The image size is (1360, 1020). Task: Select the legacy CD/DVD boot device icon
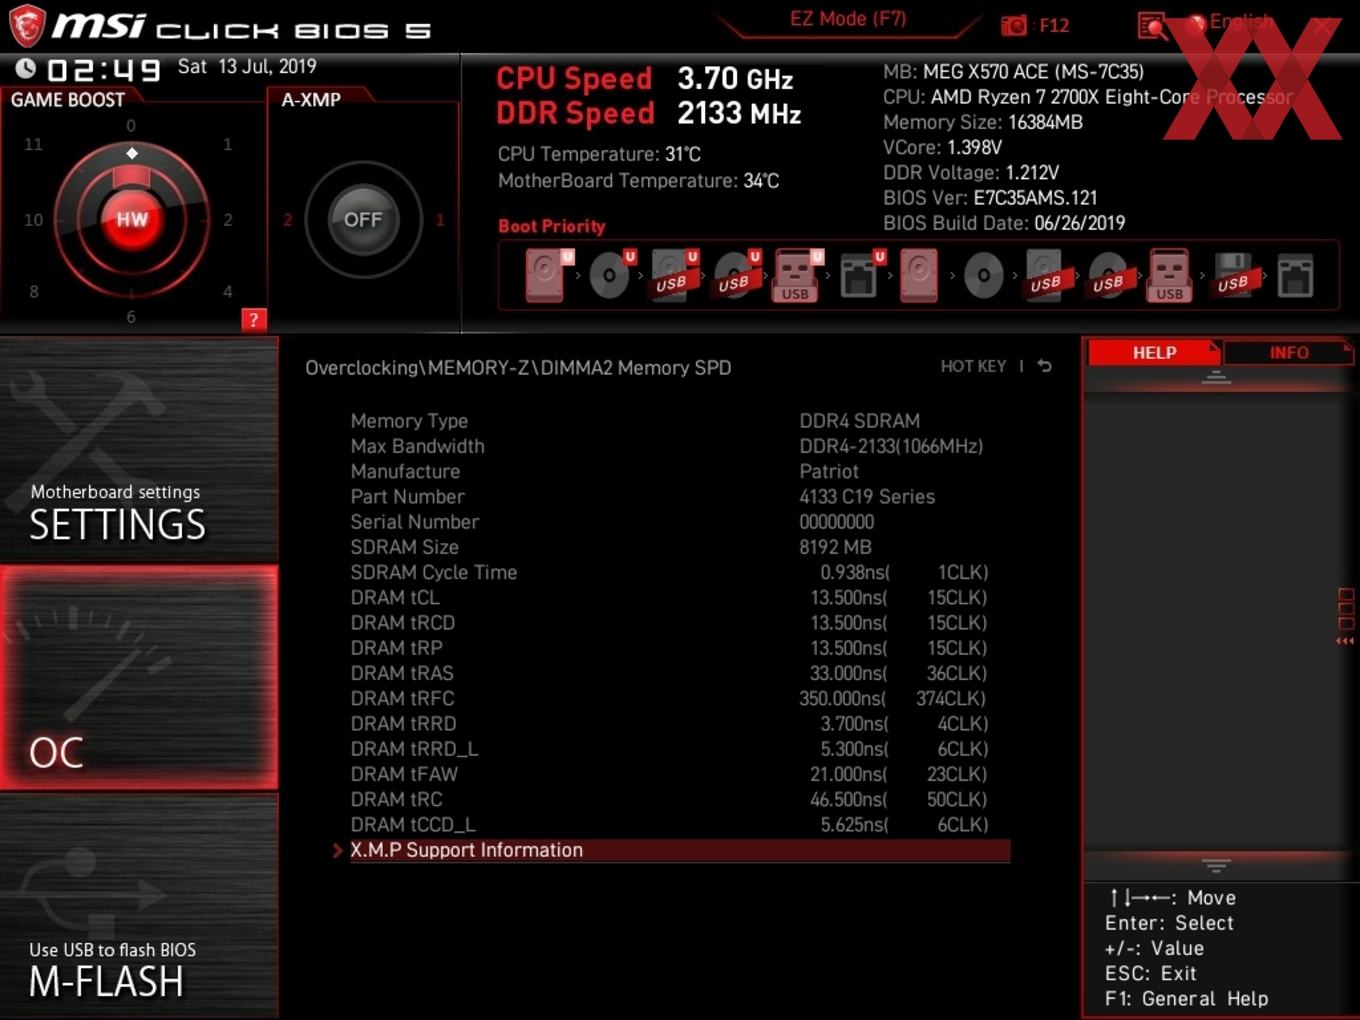983,276
